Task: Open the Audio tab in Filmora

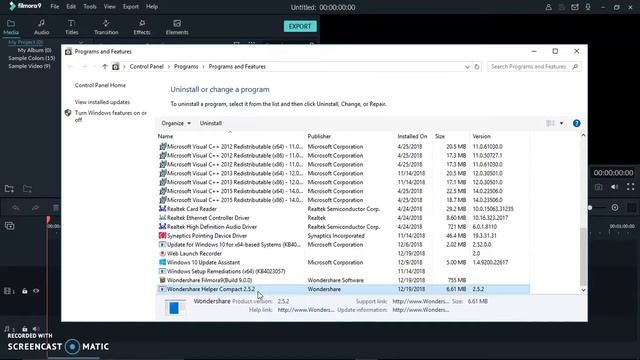Action: pyautogui.click(x=41, y=27)
